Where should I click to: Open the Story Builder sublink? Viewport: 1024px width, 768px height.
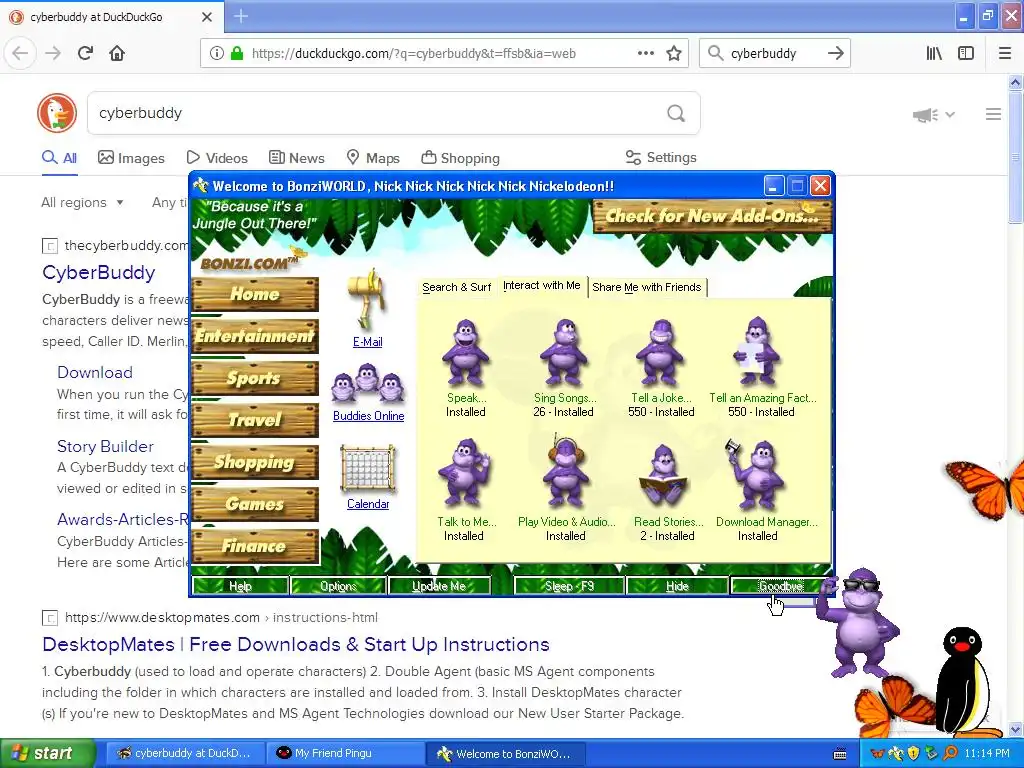click(x=105, y=446)
